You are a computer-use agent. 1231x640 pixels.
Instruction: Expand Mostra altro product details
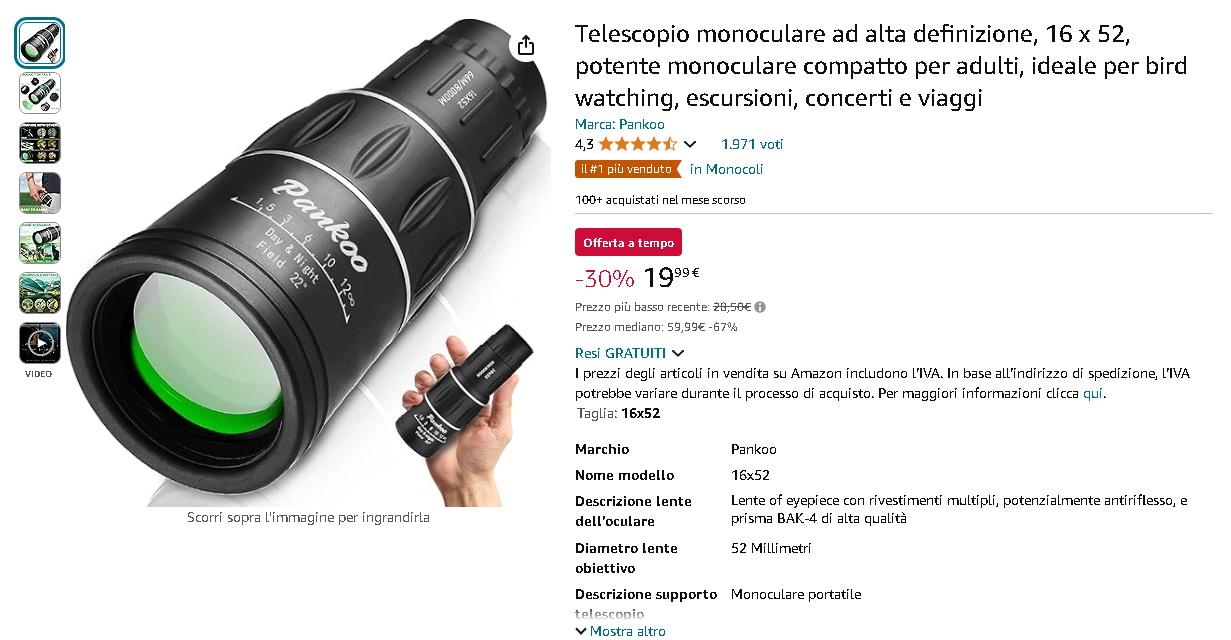click(621, 631)
